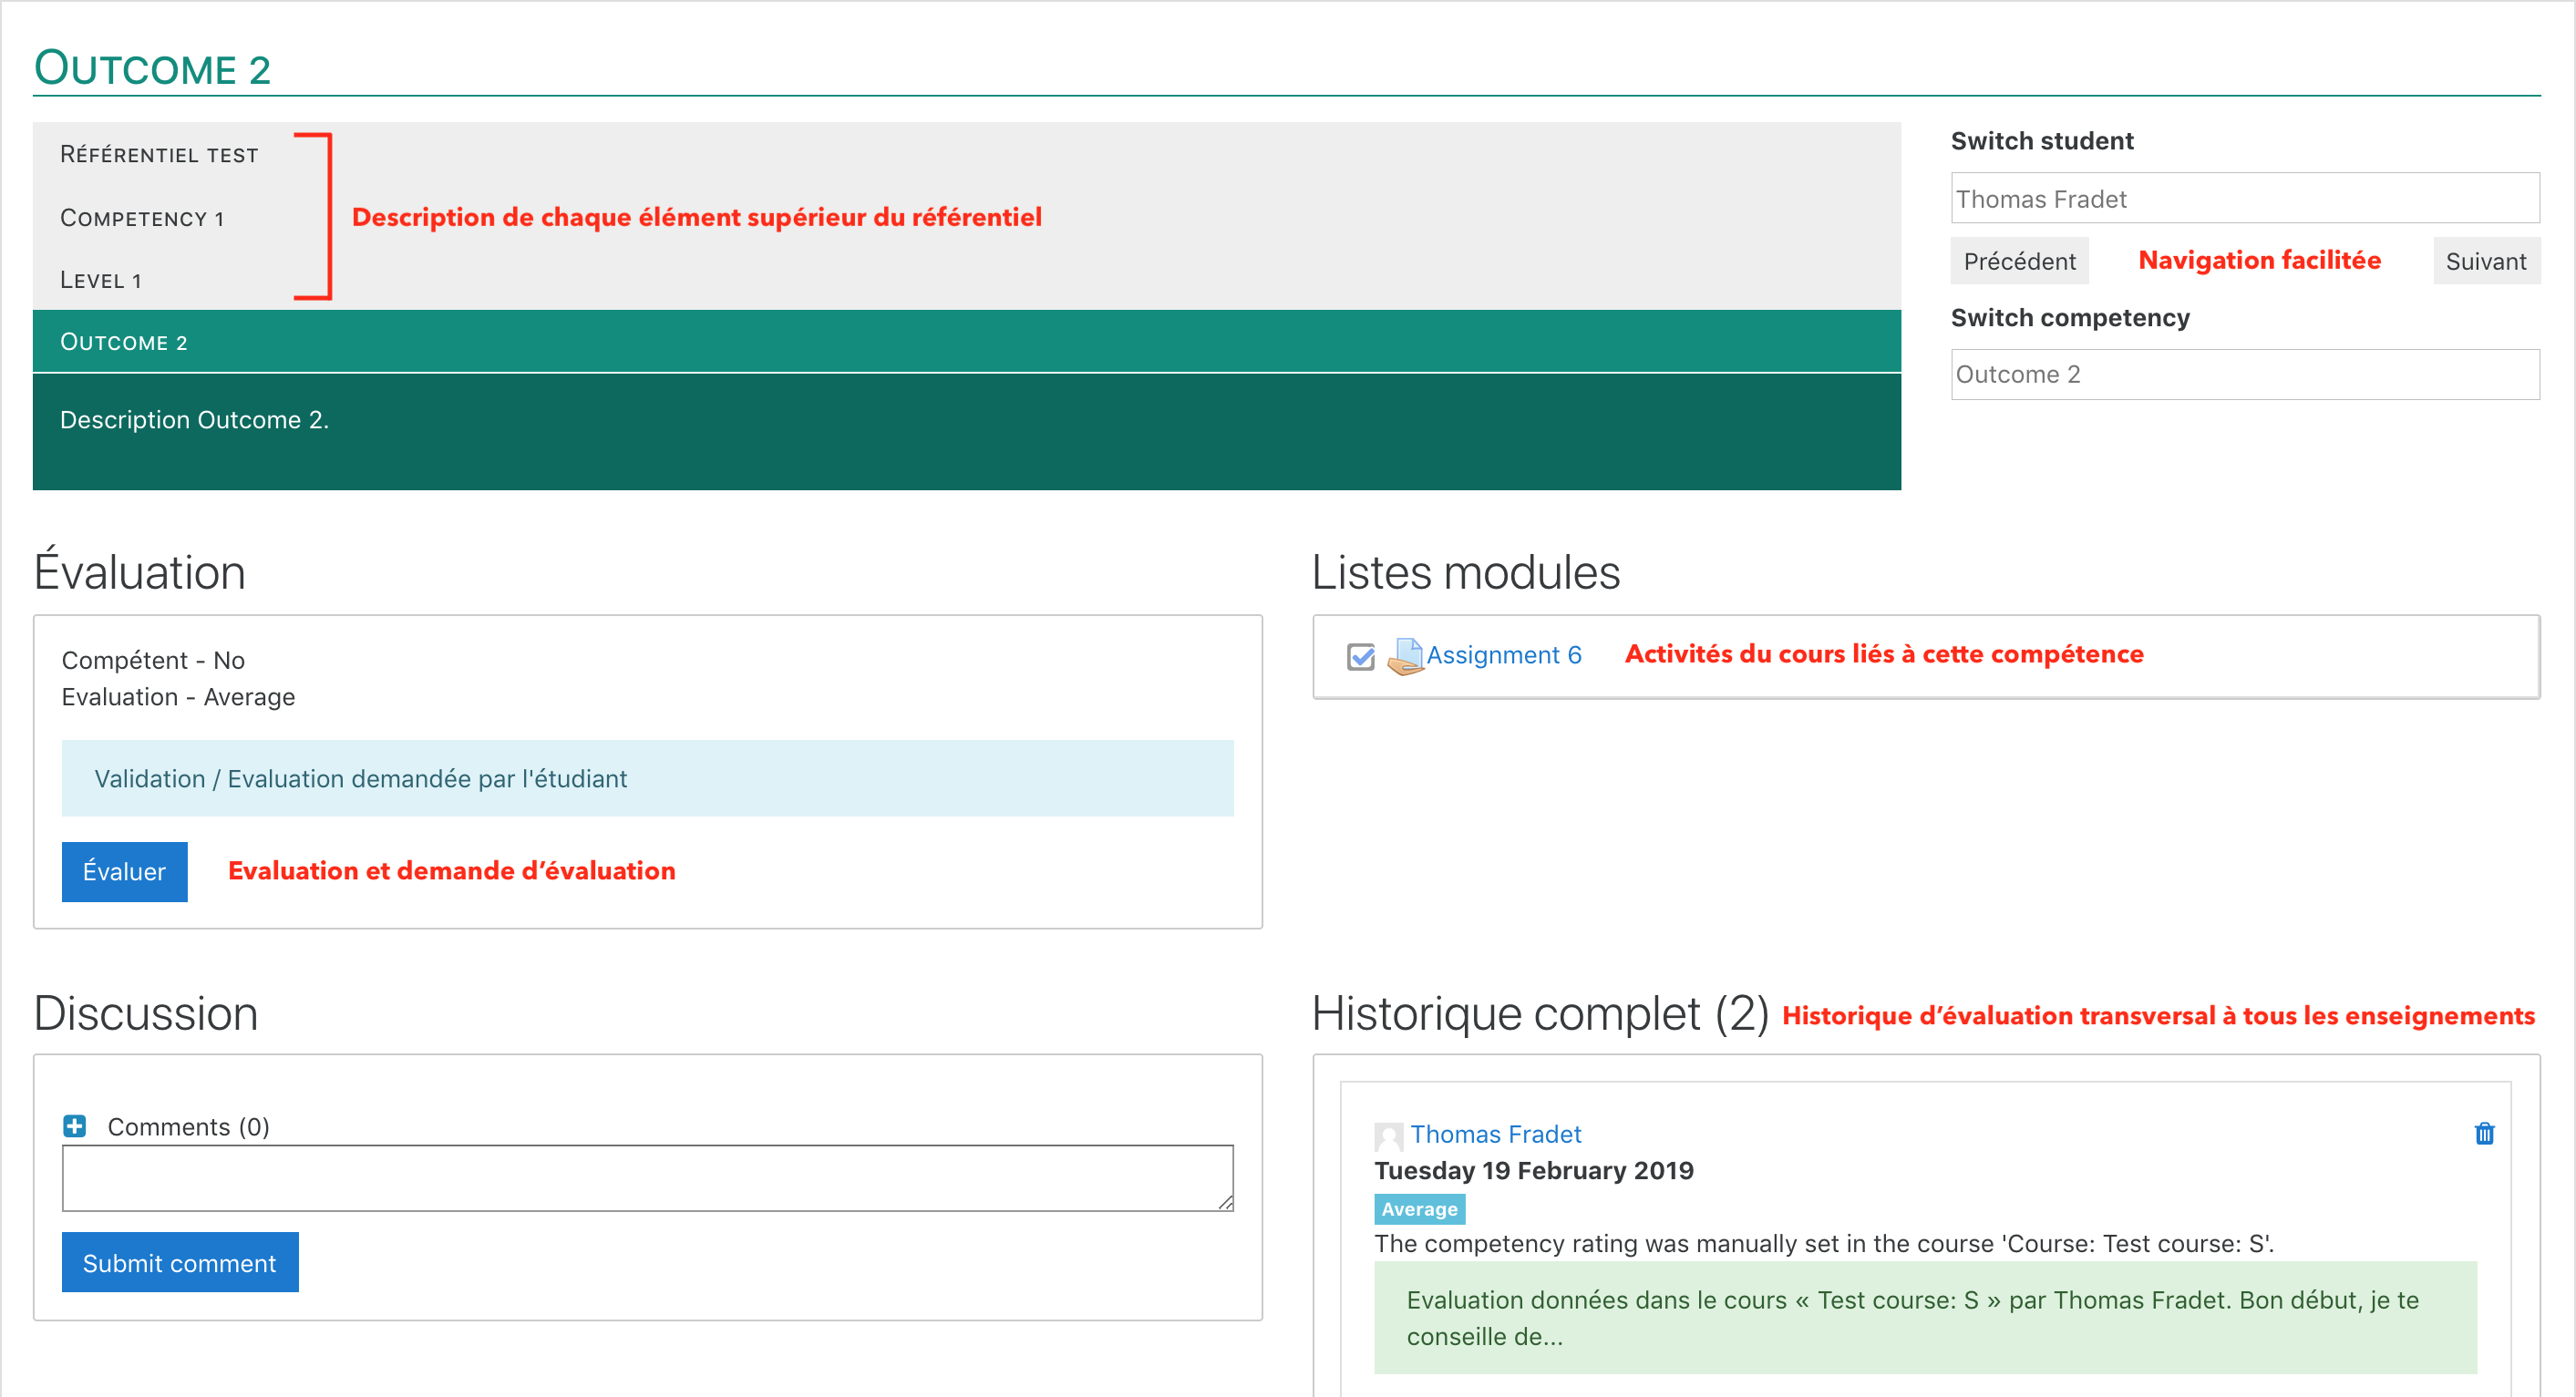Click the Comments (0) label

[188, 1127]
